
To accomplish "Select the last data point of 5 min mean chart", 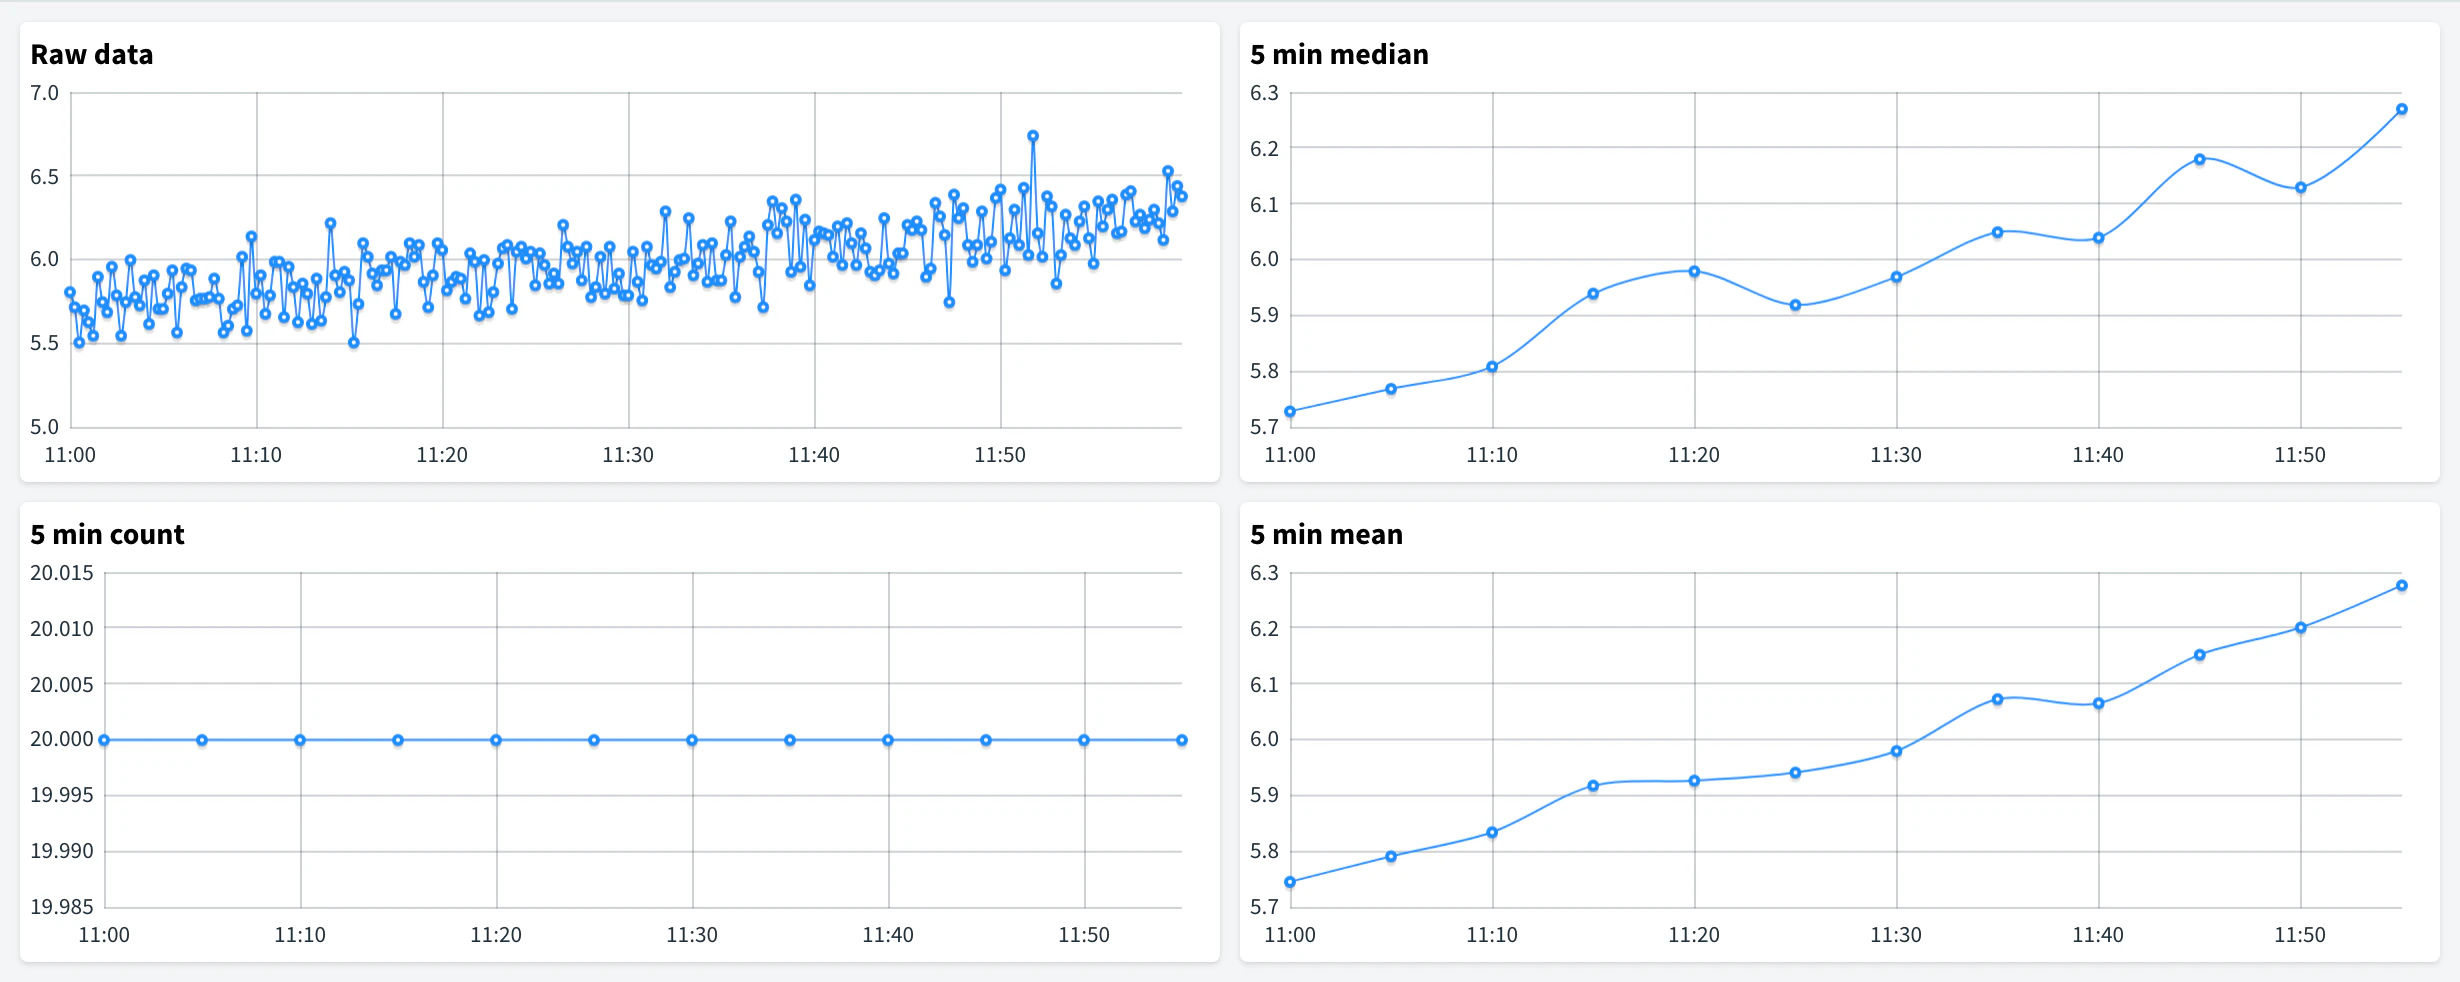I will point(2402,586).
